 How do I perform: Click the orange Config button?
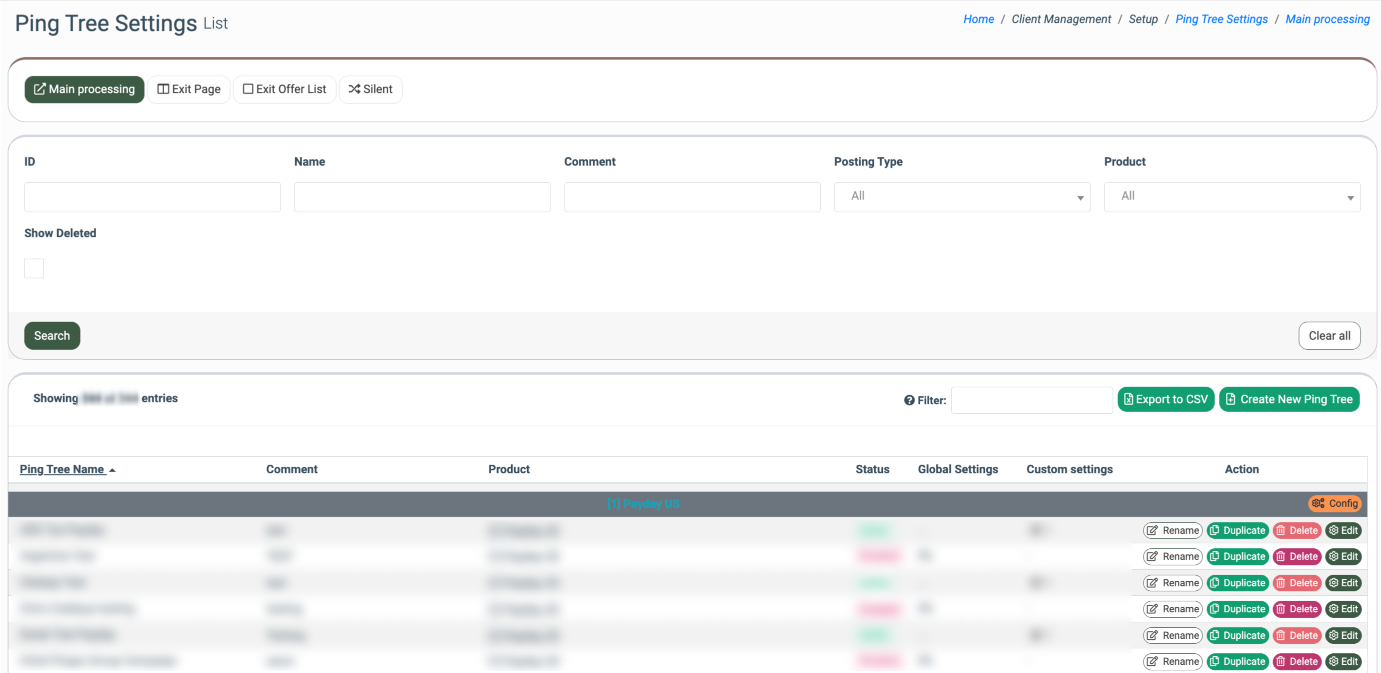click(x=1335, y=504)
